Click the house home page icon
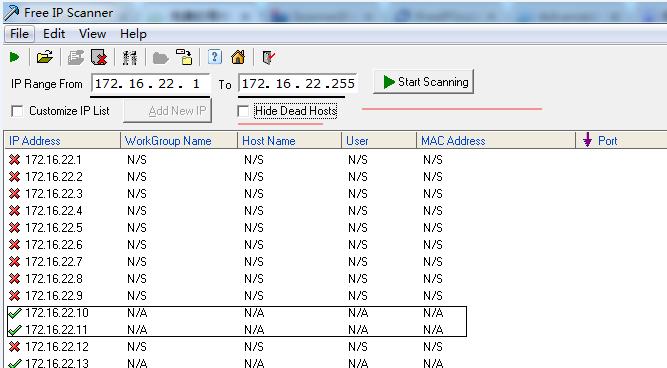This screenshot has height=368, width=667. tap(238, 57)
